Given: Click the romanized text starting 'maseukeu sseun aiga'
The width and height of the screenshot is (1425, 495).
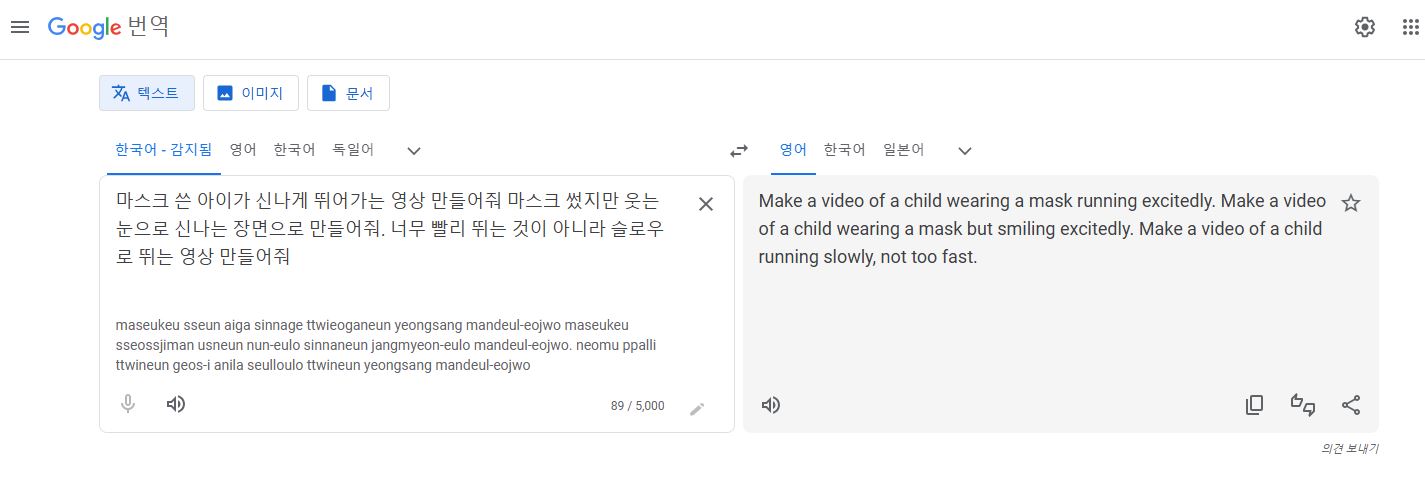Looking at the screenshot, I should pos(386,345).
